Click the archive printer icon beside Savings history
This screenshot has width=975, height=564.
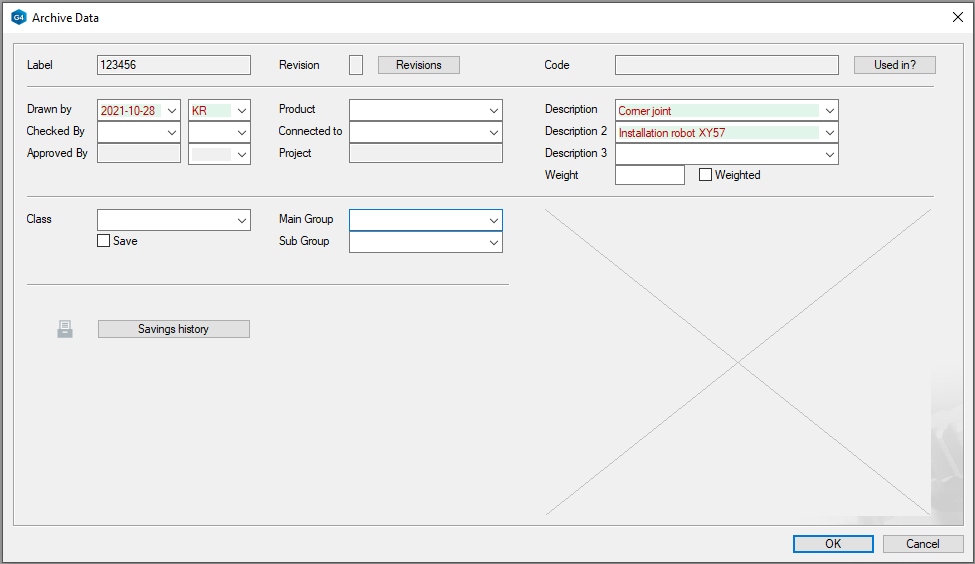click(x=65, y=329)
